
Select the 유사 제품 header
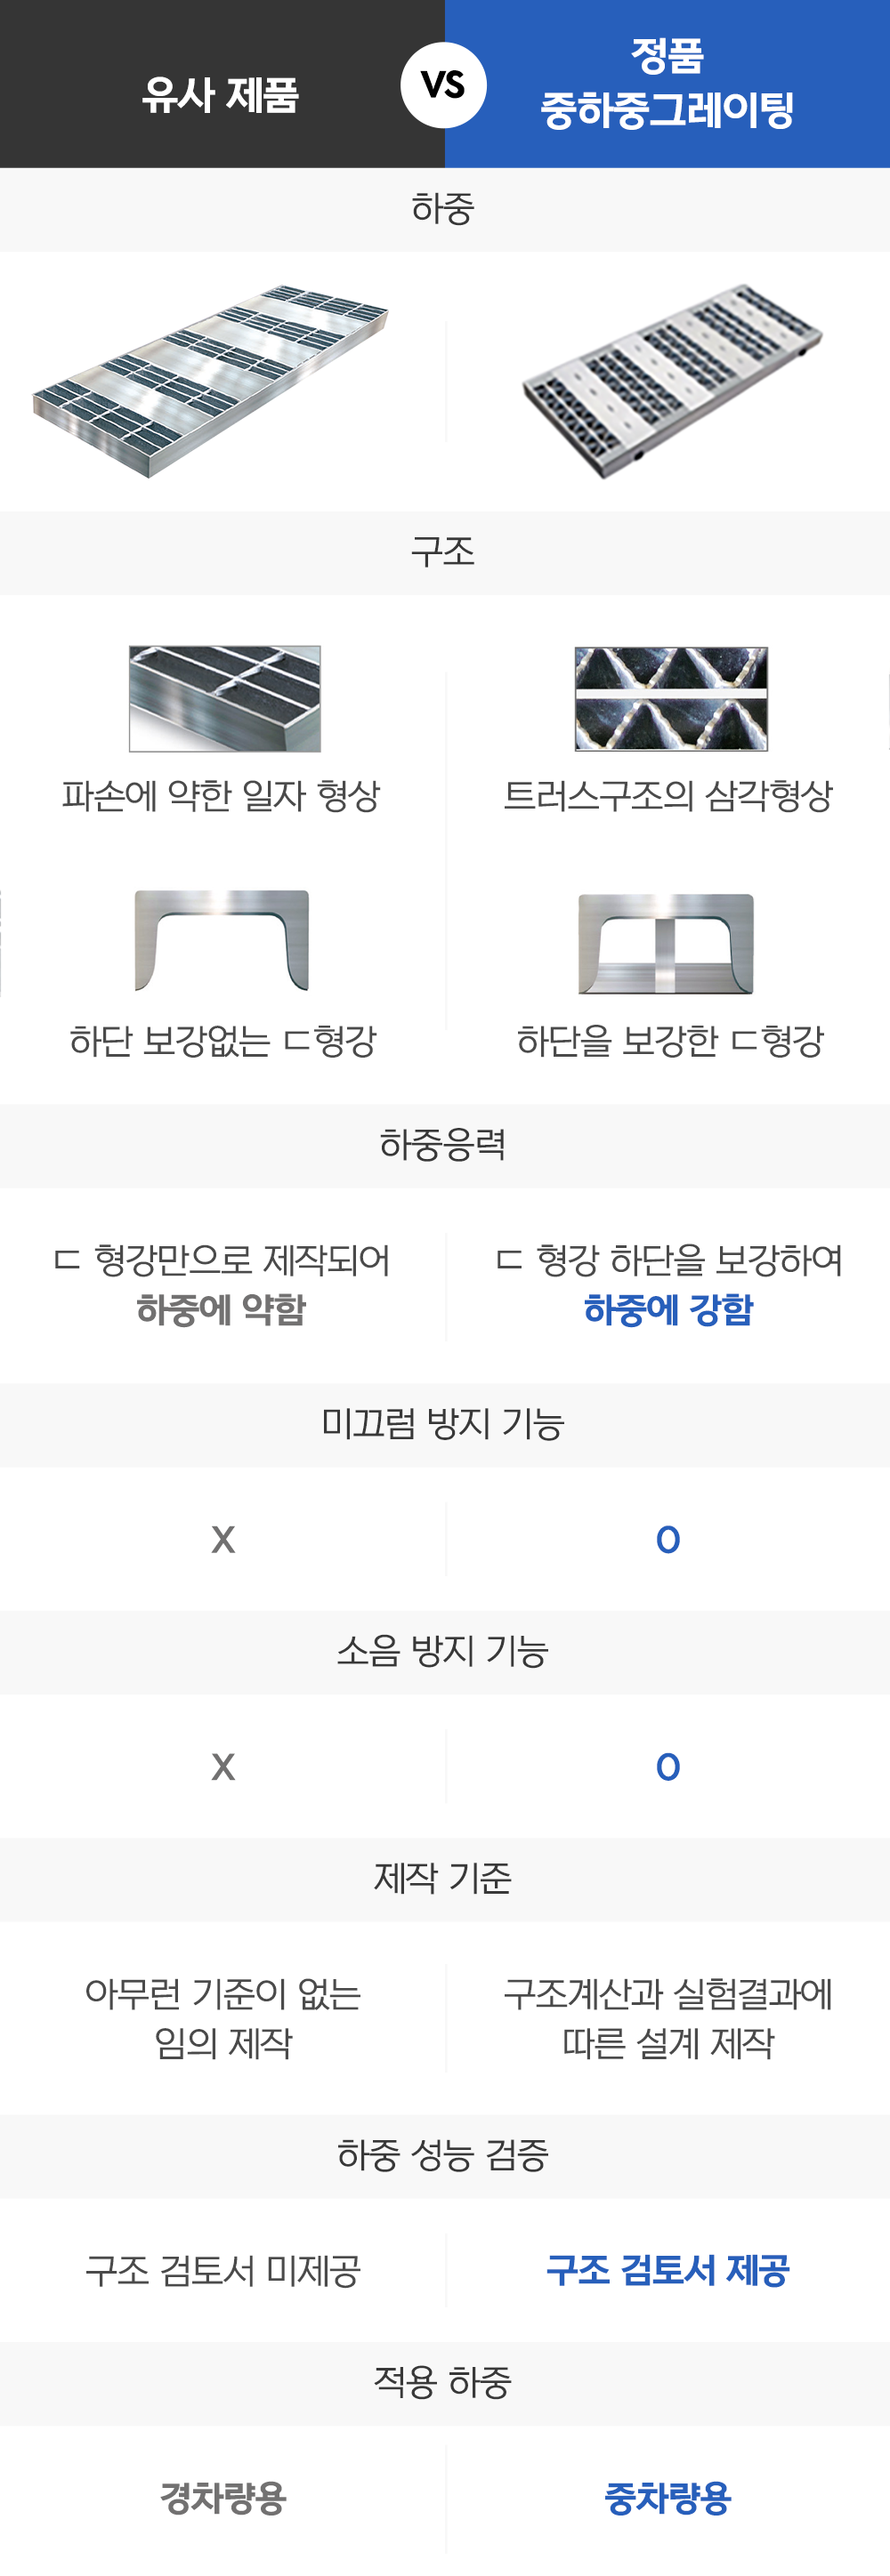click(221, 95)
